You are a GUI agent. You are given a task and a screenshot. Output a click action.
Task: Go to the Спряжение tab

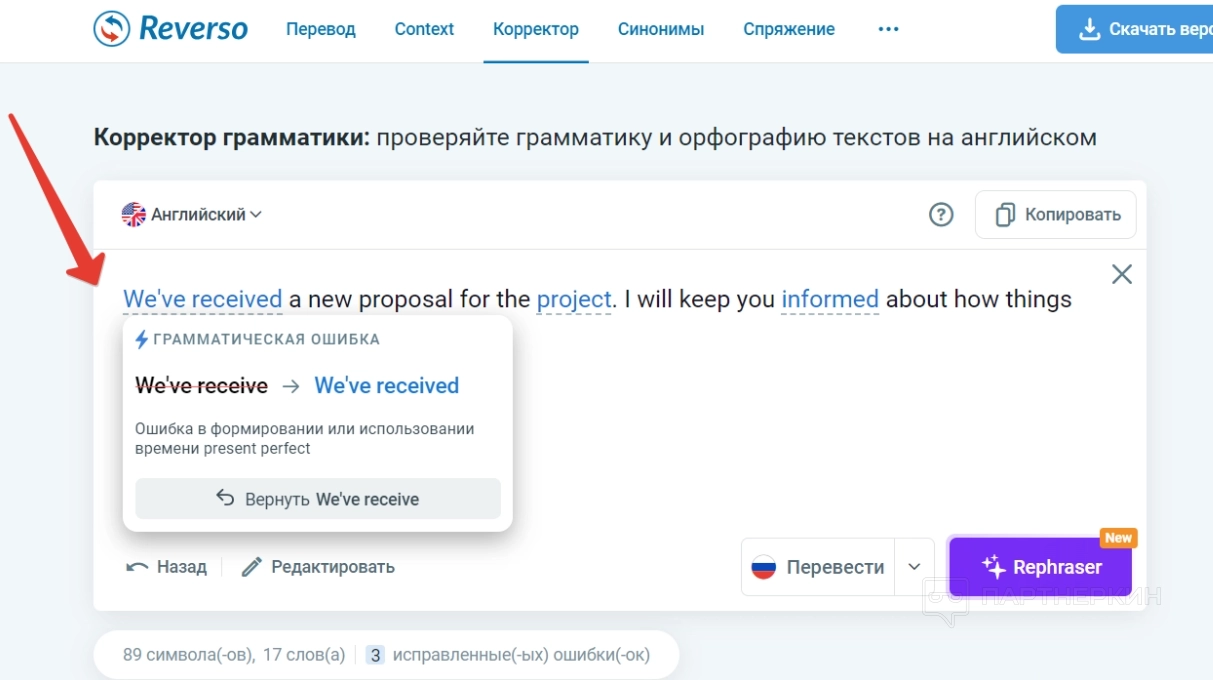pyautogui.click(x=789, y=29)
